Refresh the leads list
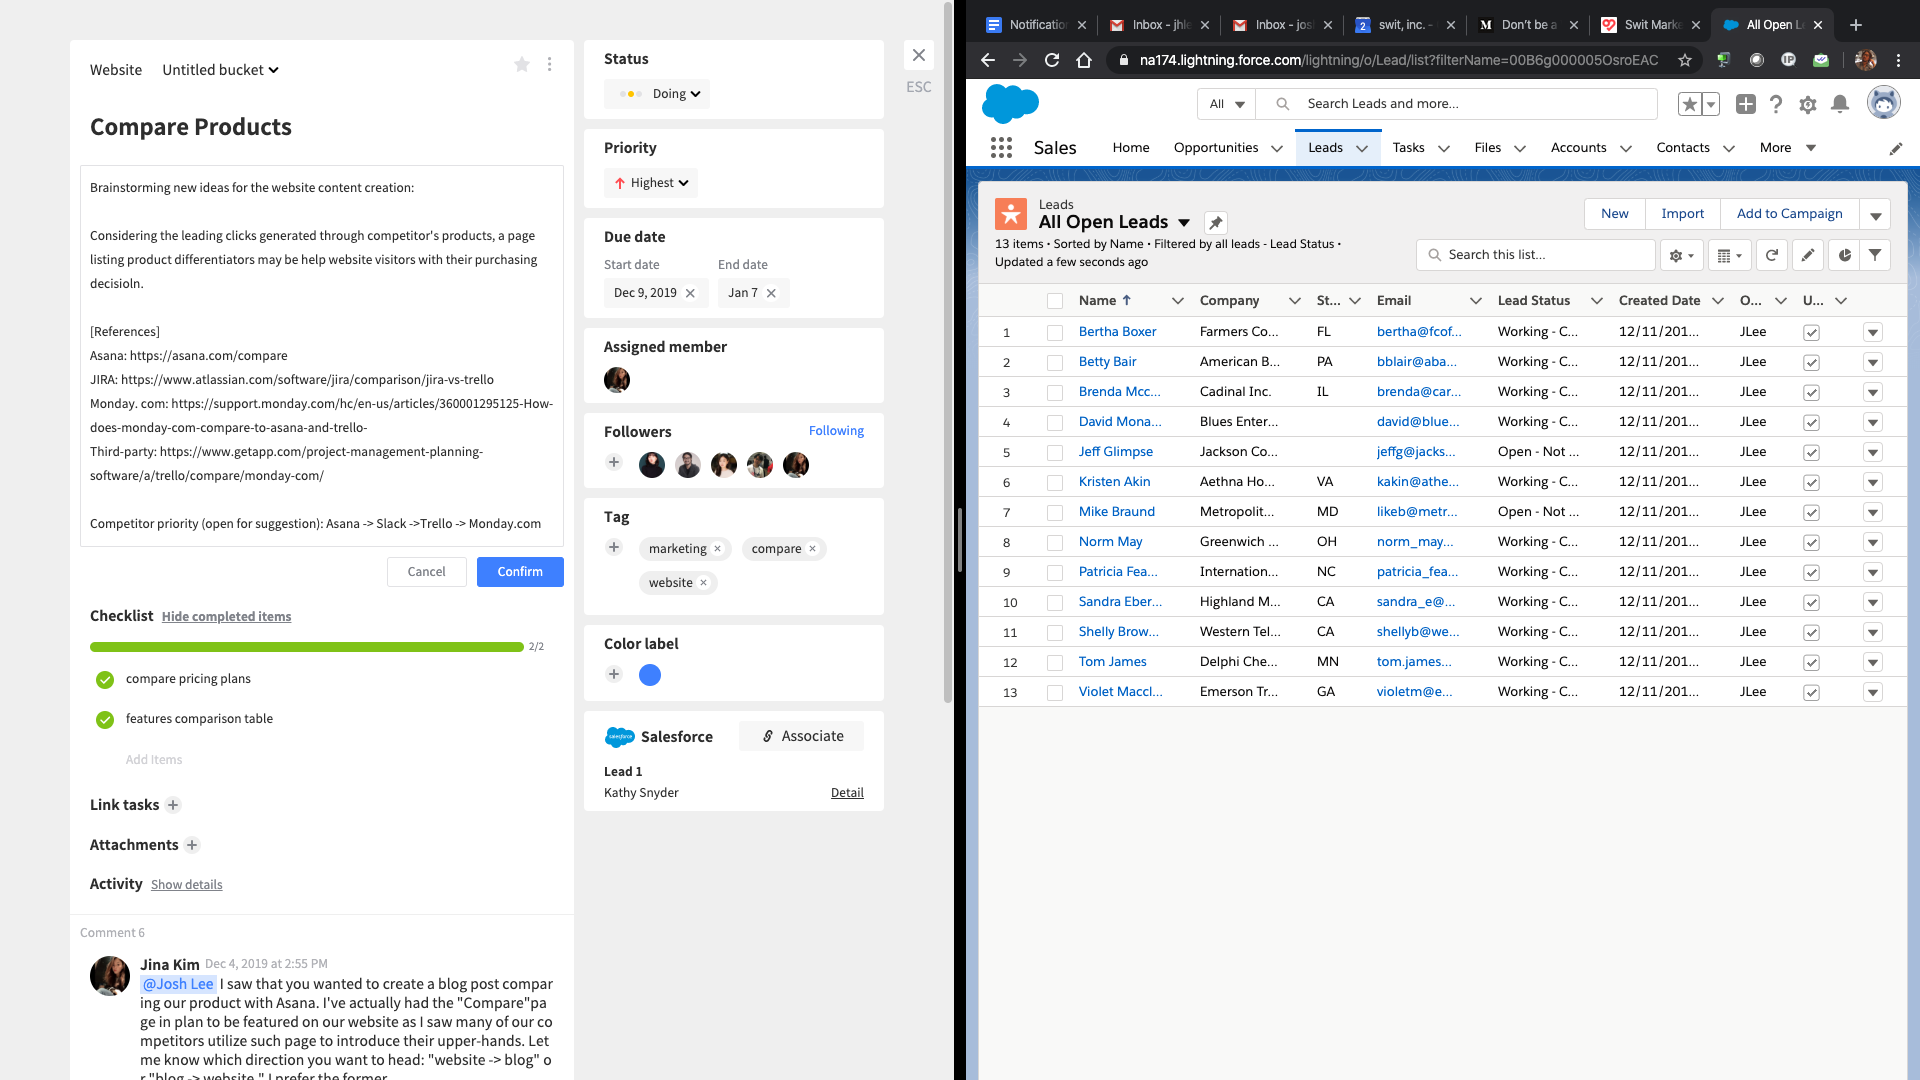 click(x=1771, y=256)
